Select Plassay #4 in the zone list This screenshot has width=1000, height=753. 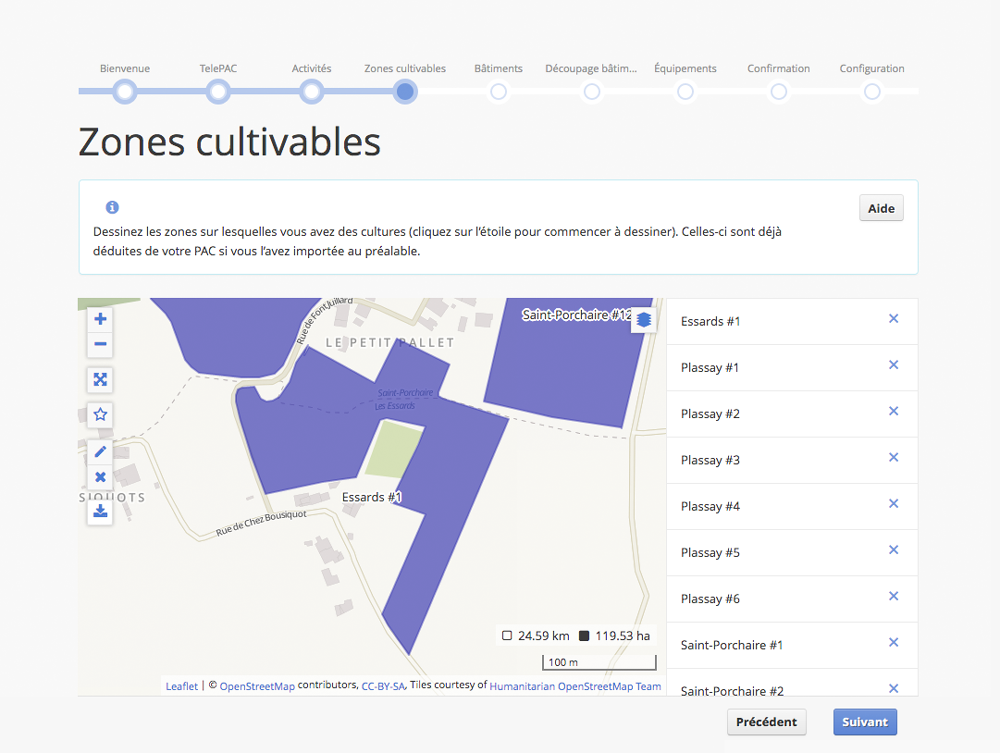pos(792,506)
